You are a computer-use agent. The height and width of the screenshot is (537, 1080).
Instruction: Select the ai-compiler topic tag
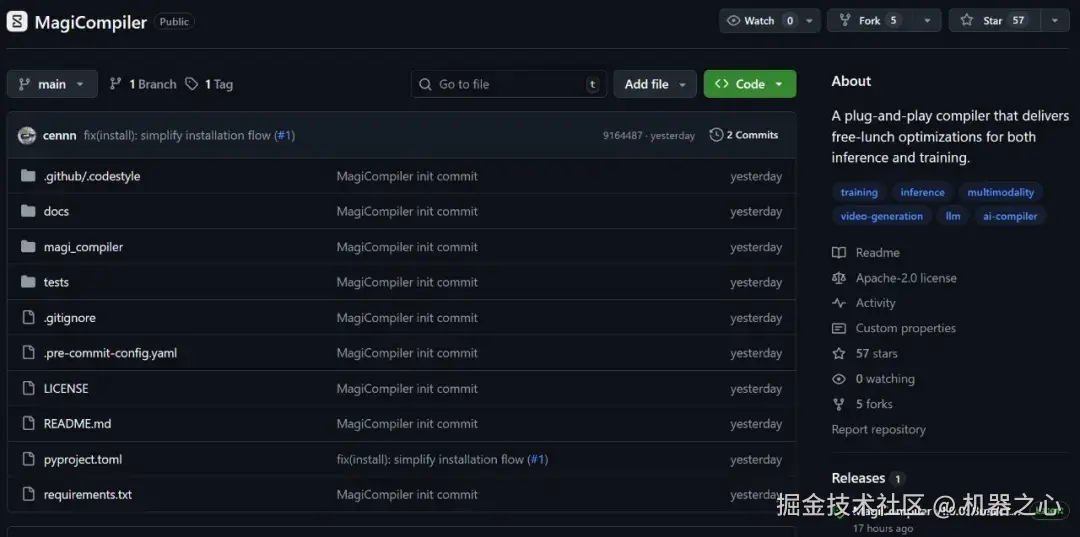point(1010,216)
